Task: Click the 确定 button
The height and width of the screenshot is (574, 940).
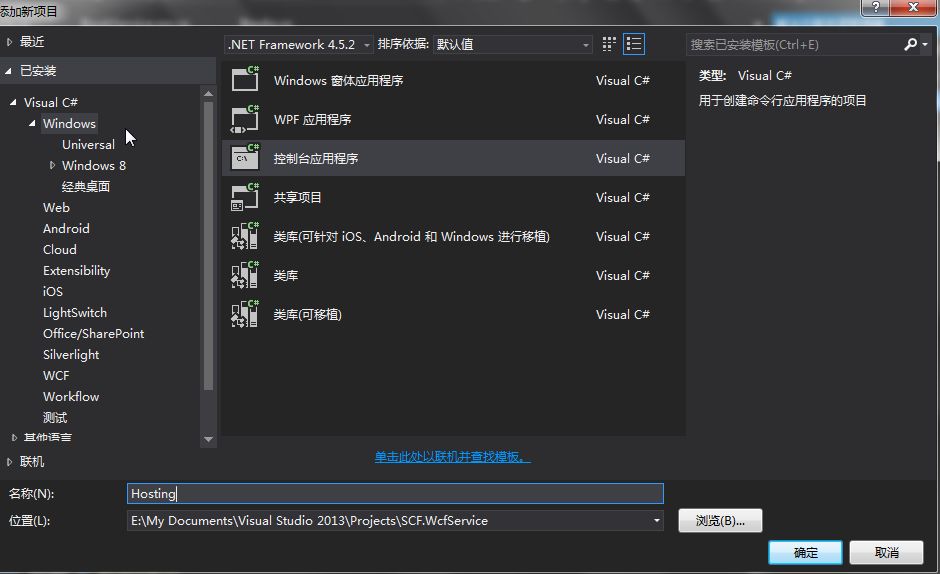Action: [805, 552]
